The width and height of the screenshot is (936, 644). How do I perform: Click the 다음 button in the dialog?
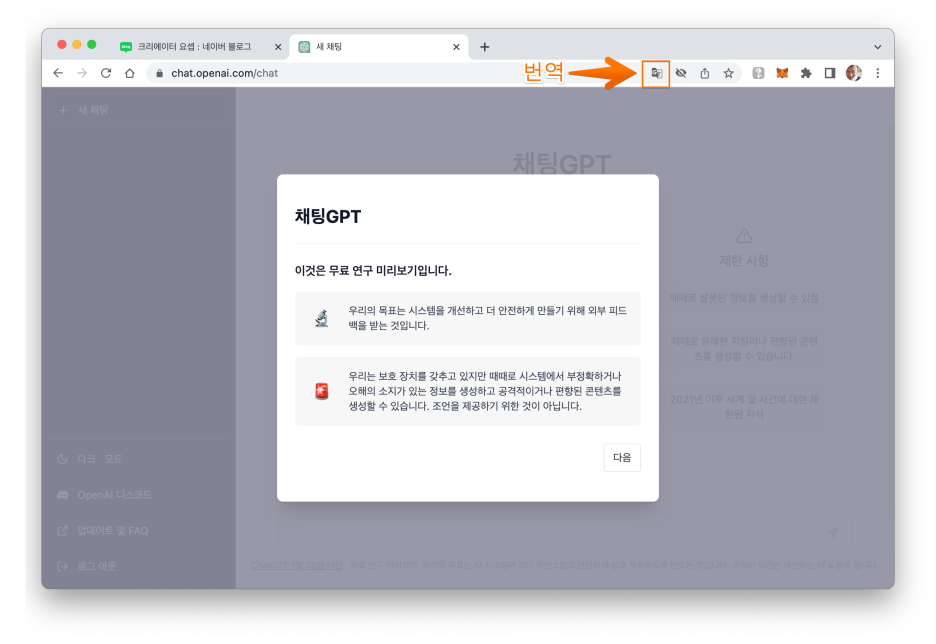tap(622, 457)
